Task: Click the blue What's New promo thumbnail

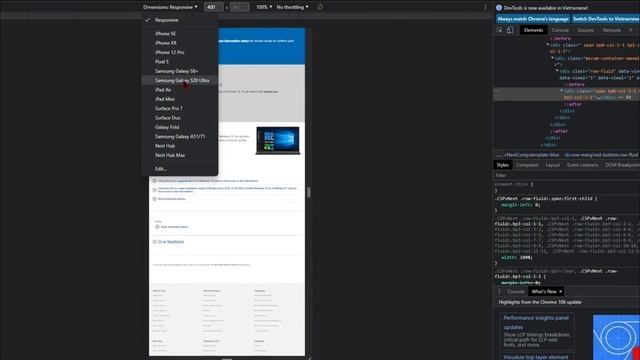Action: pyautogui.click(x=616, y=337)
